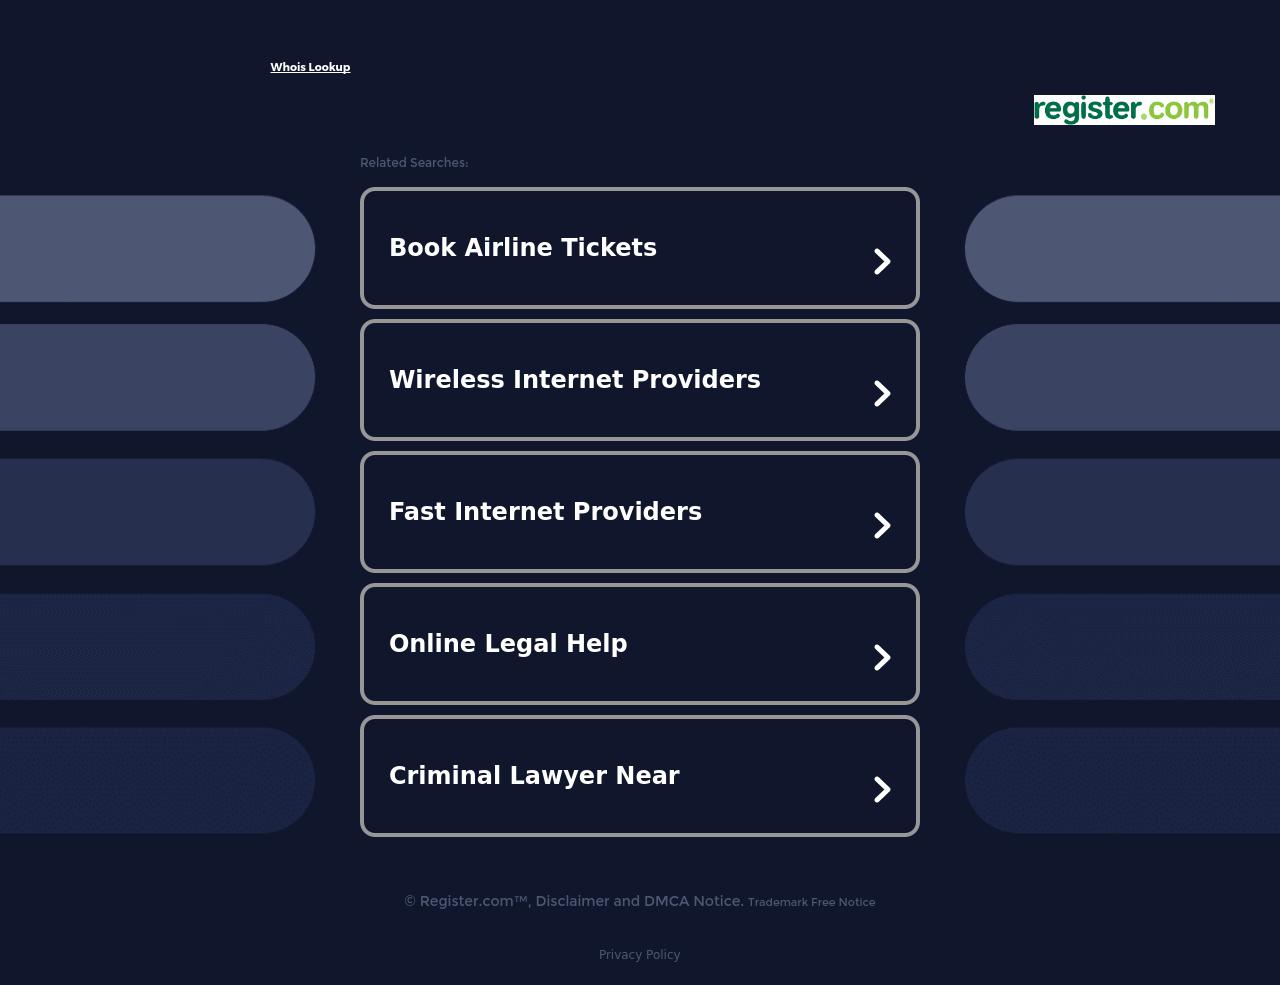Viewport: 1280px width, 985px height.
Task: Click the arrow beside Book Airline Tickets
Action: point(882,262)
